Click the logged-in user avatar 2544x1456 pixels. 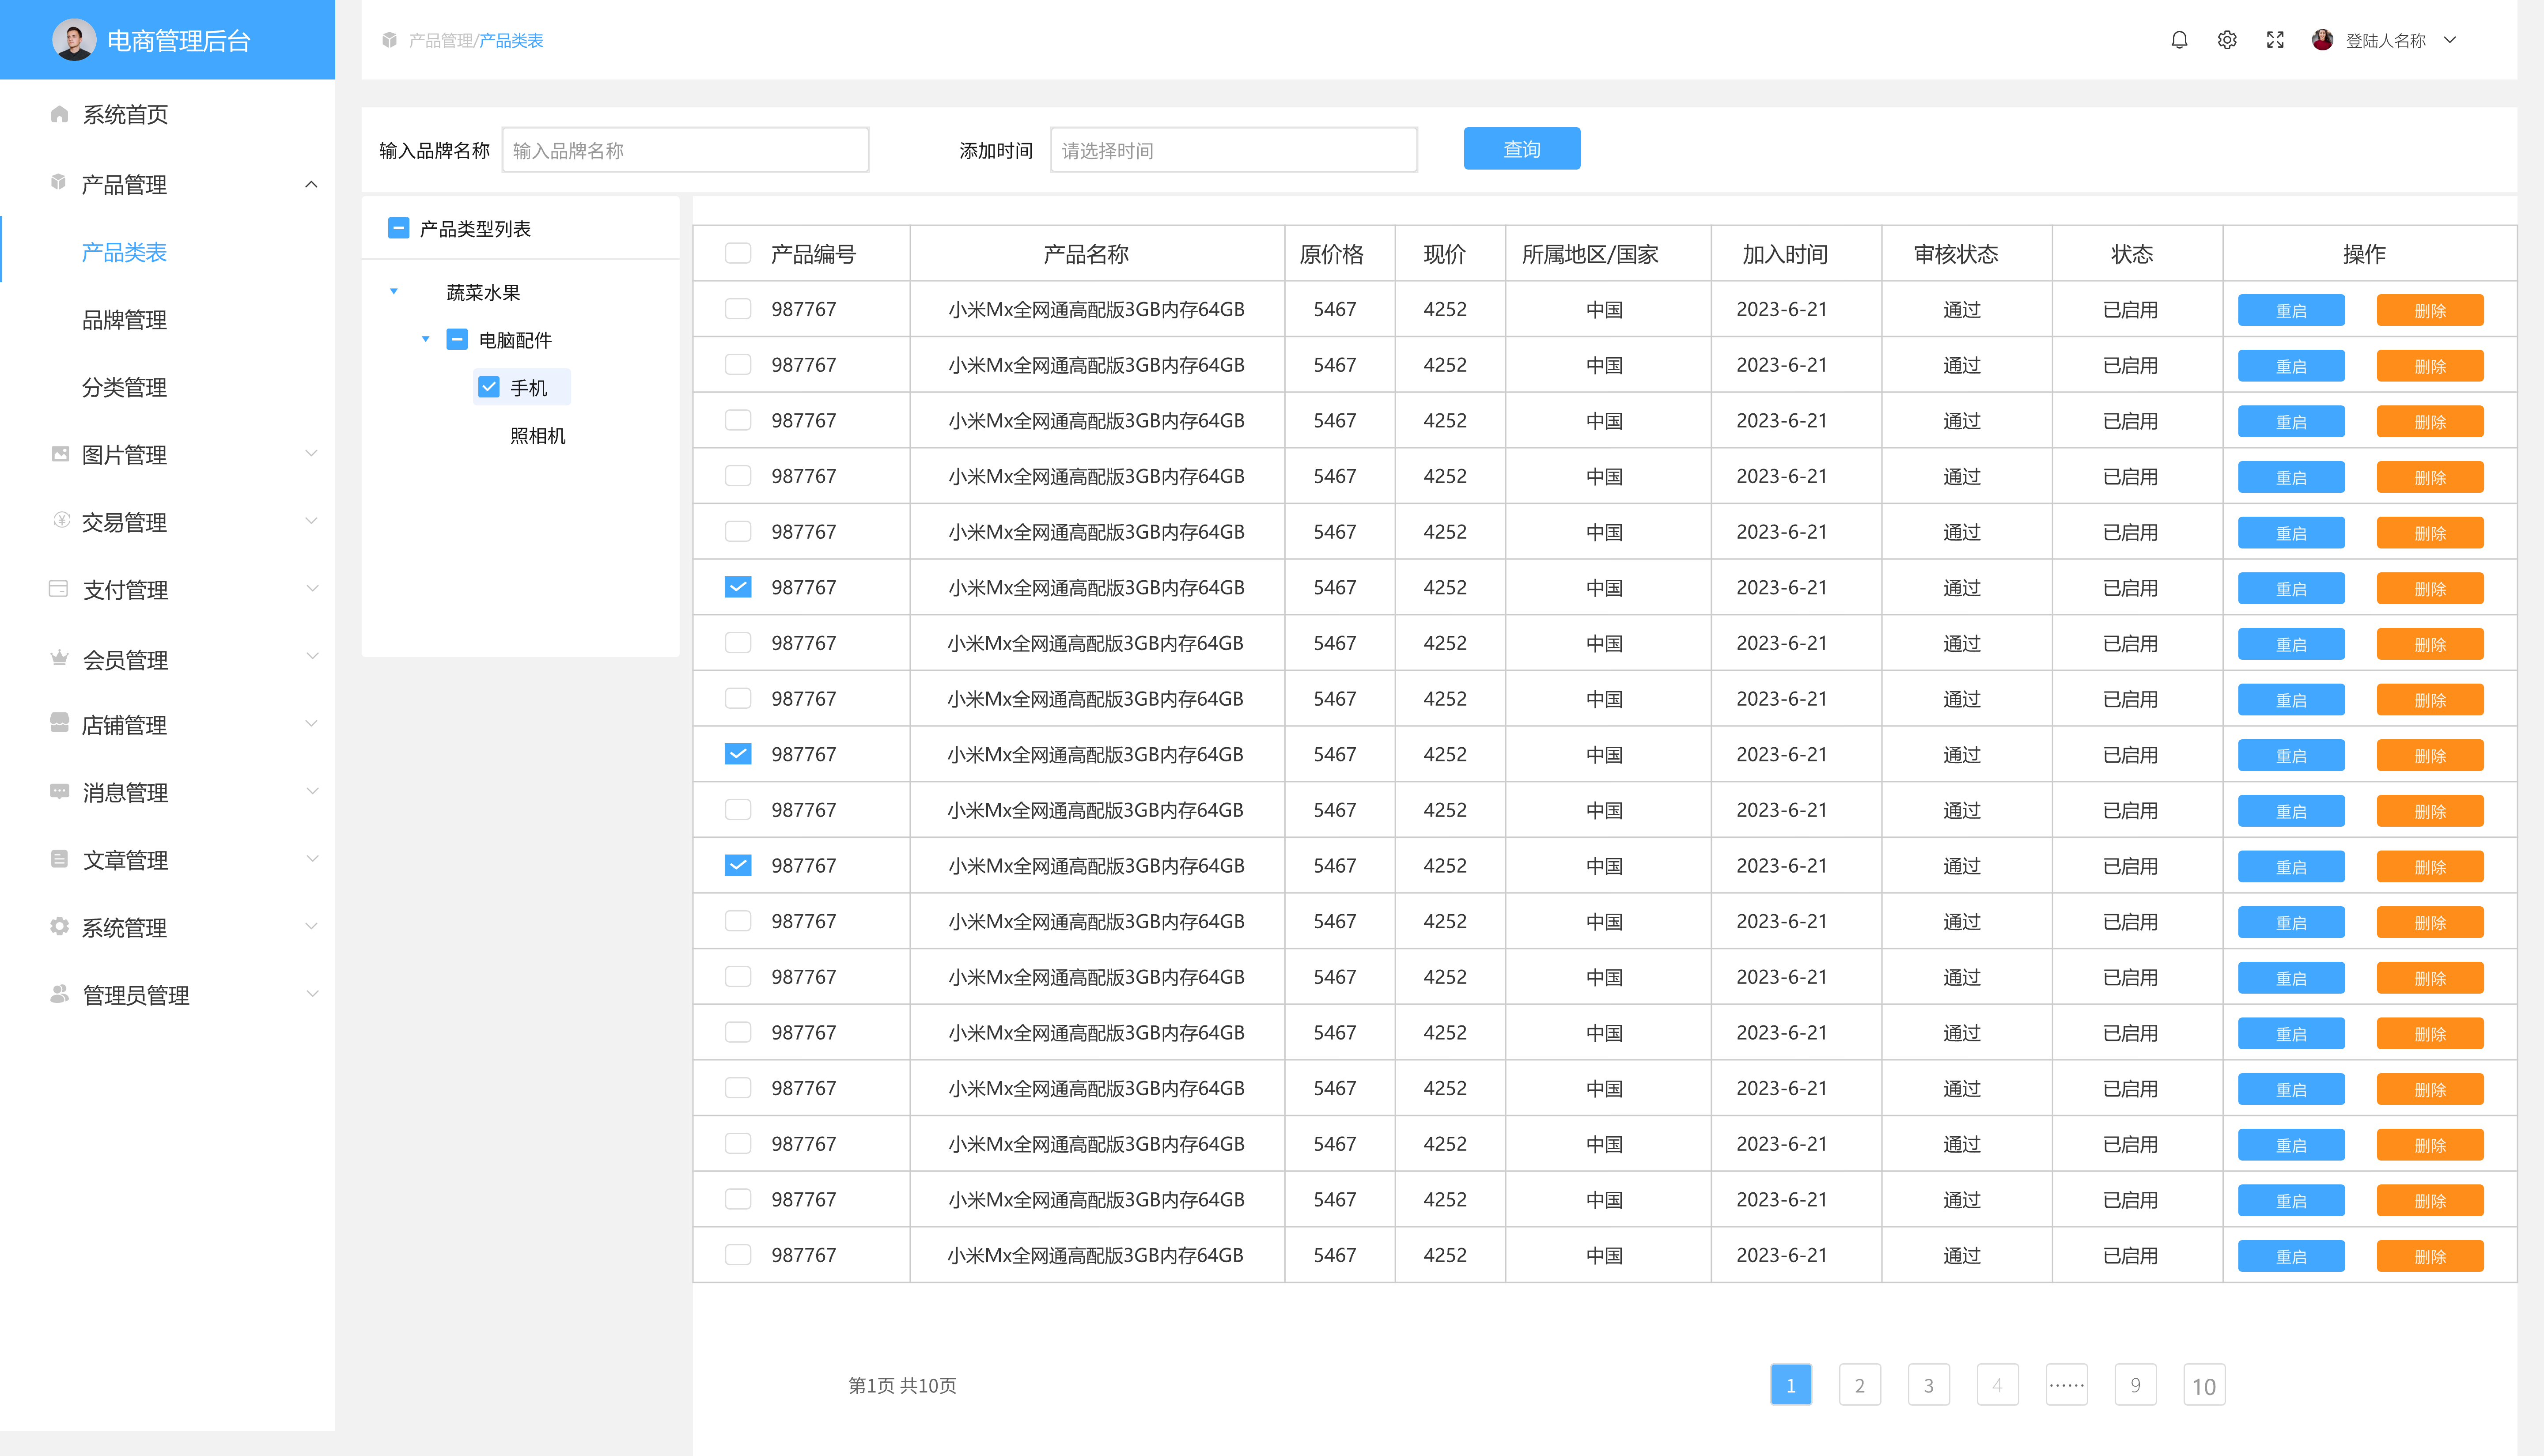(x=2322, y=40)
